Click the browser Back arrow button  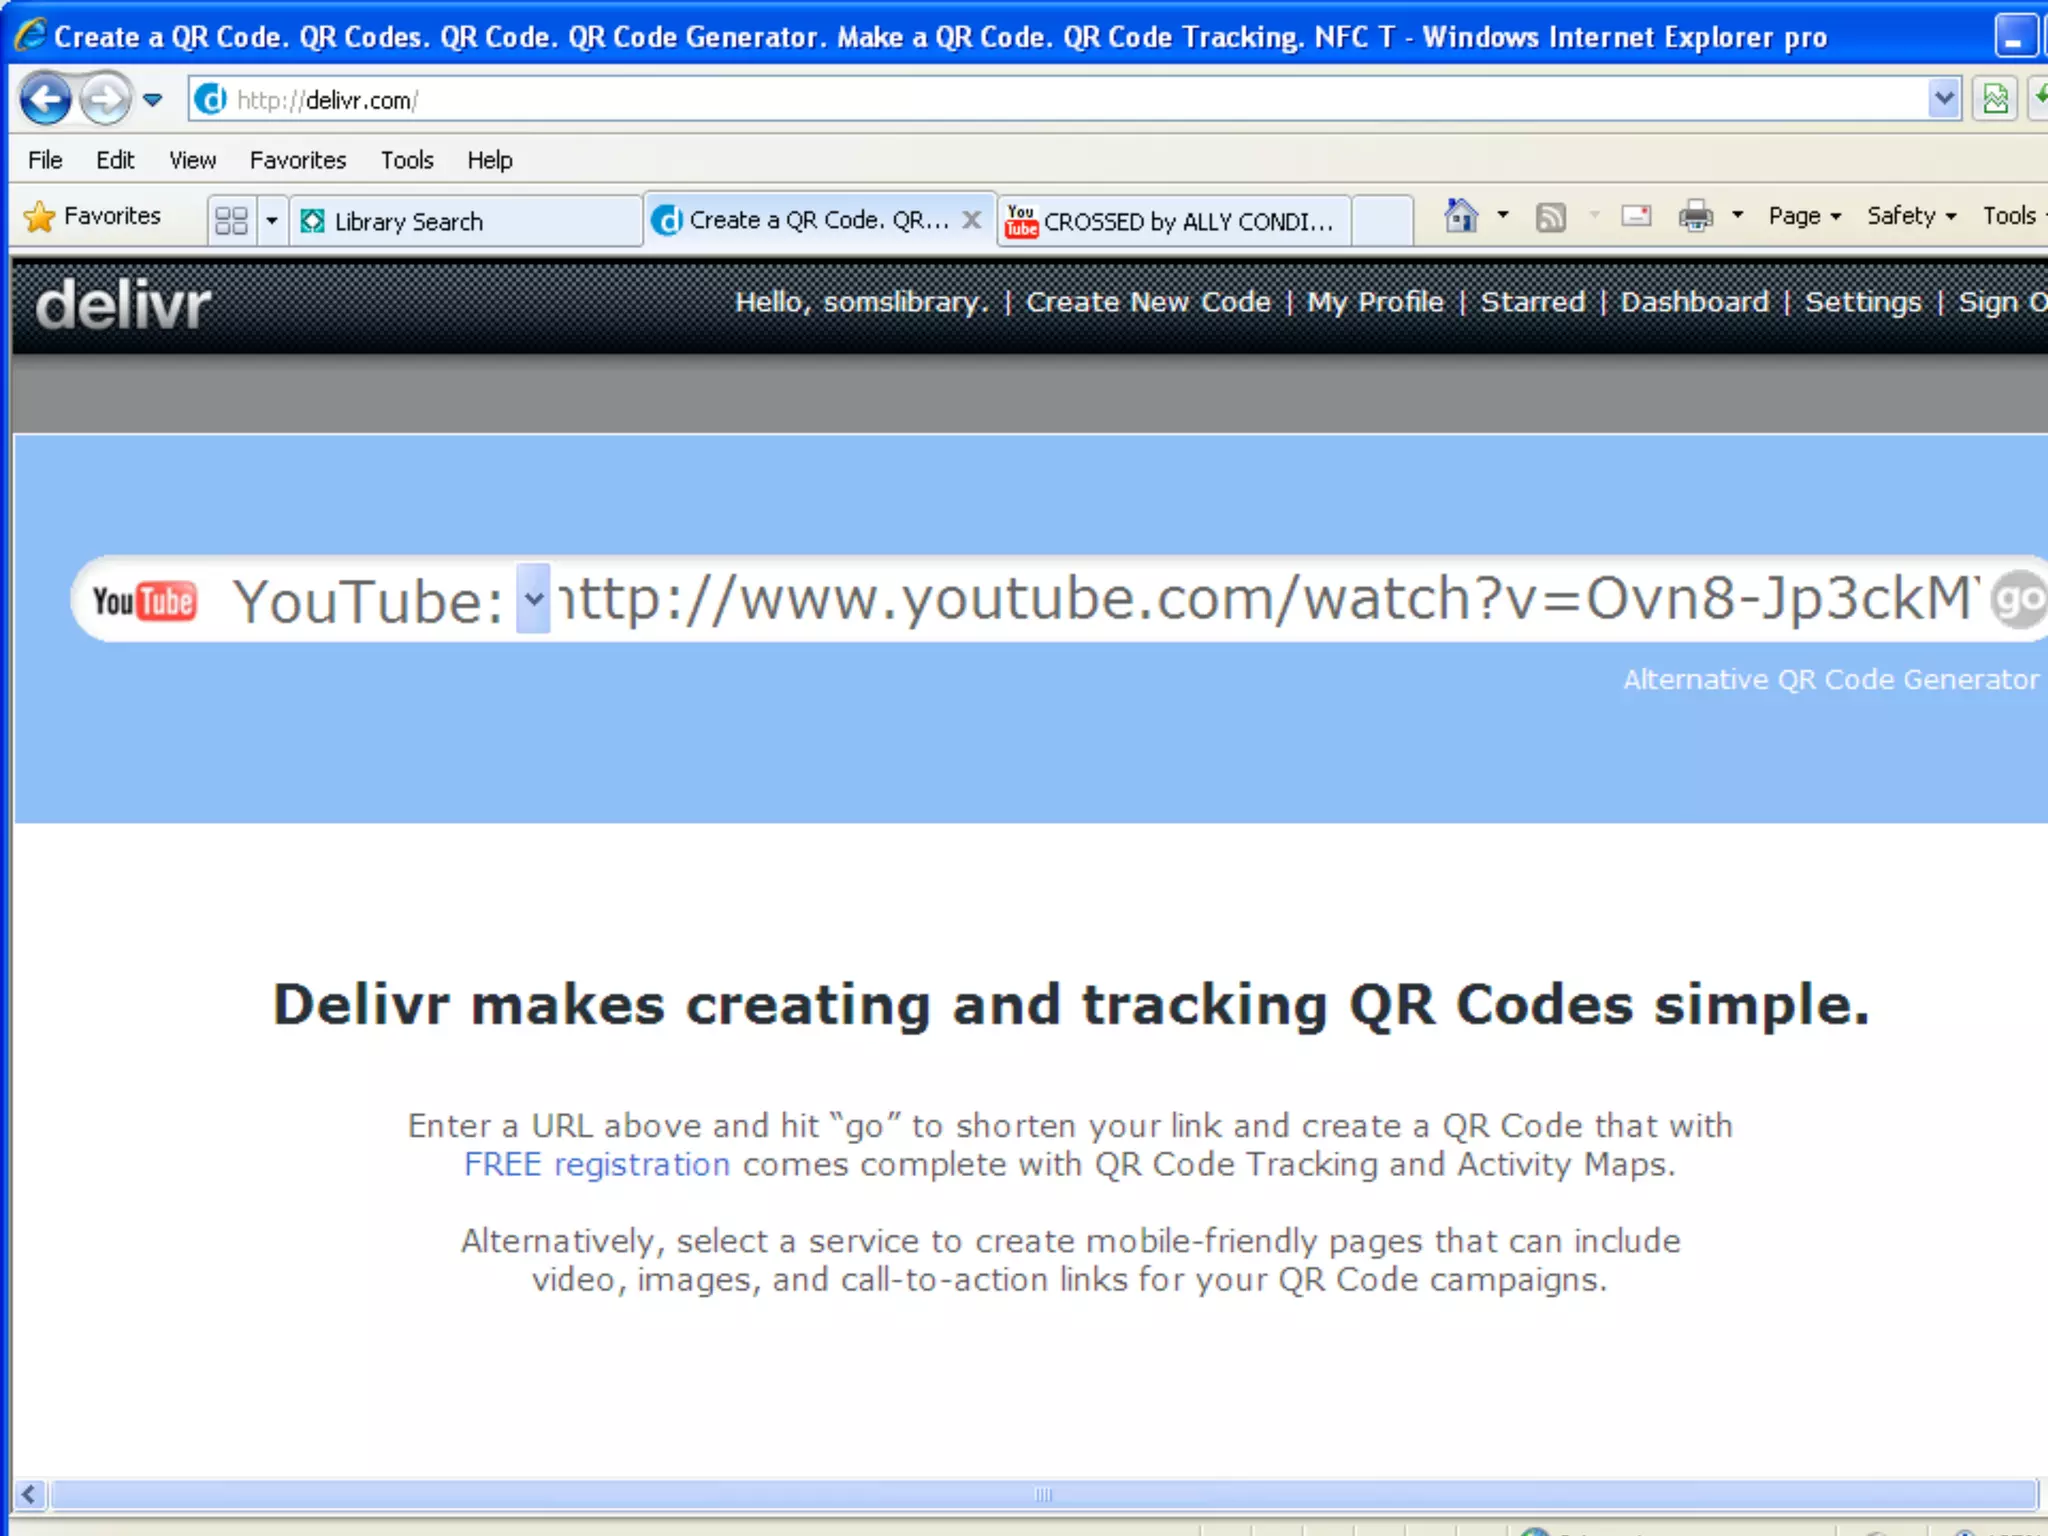45,99
